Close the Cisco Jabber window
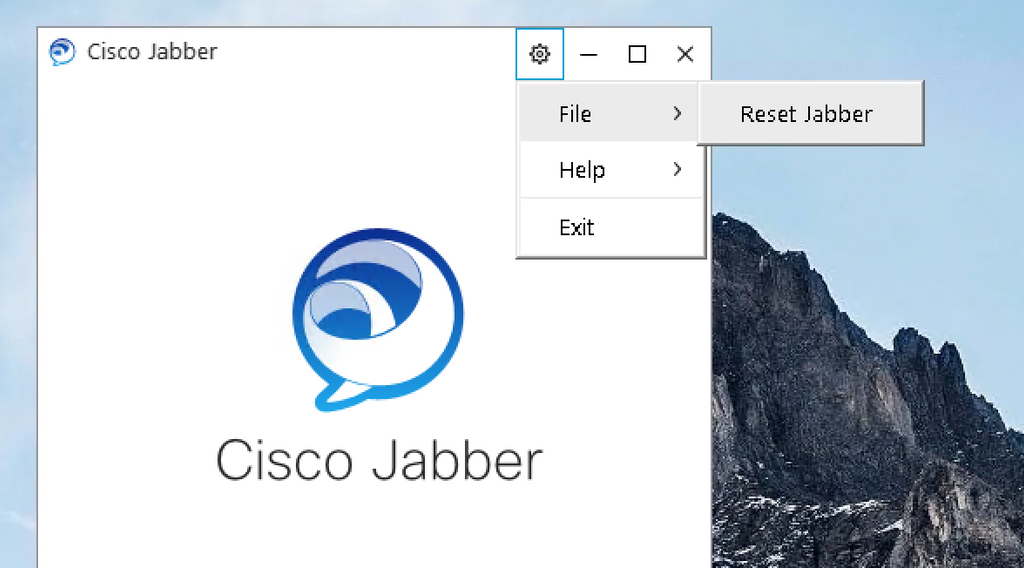The image size is (1024, 568). click(x=685, y=54)
